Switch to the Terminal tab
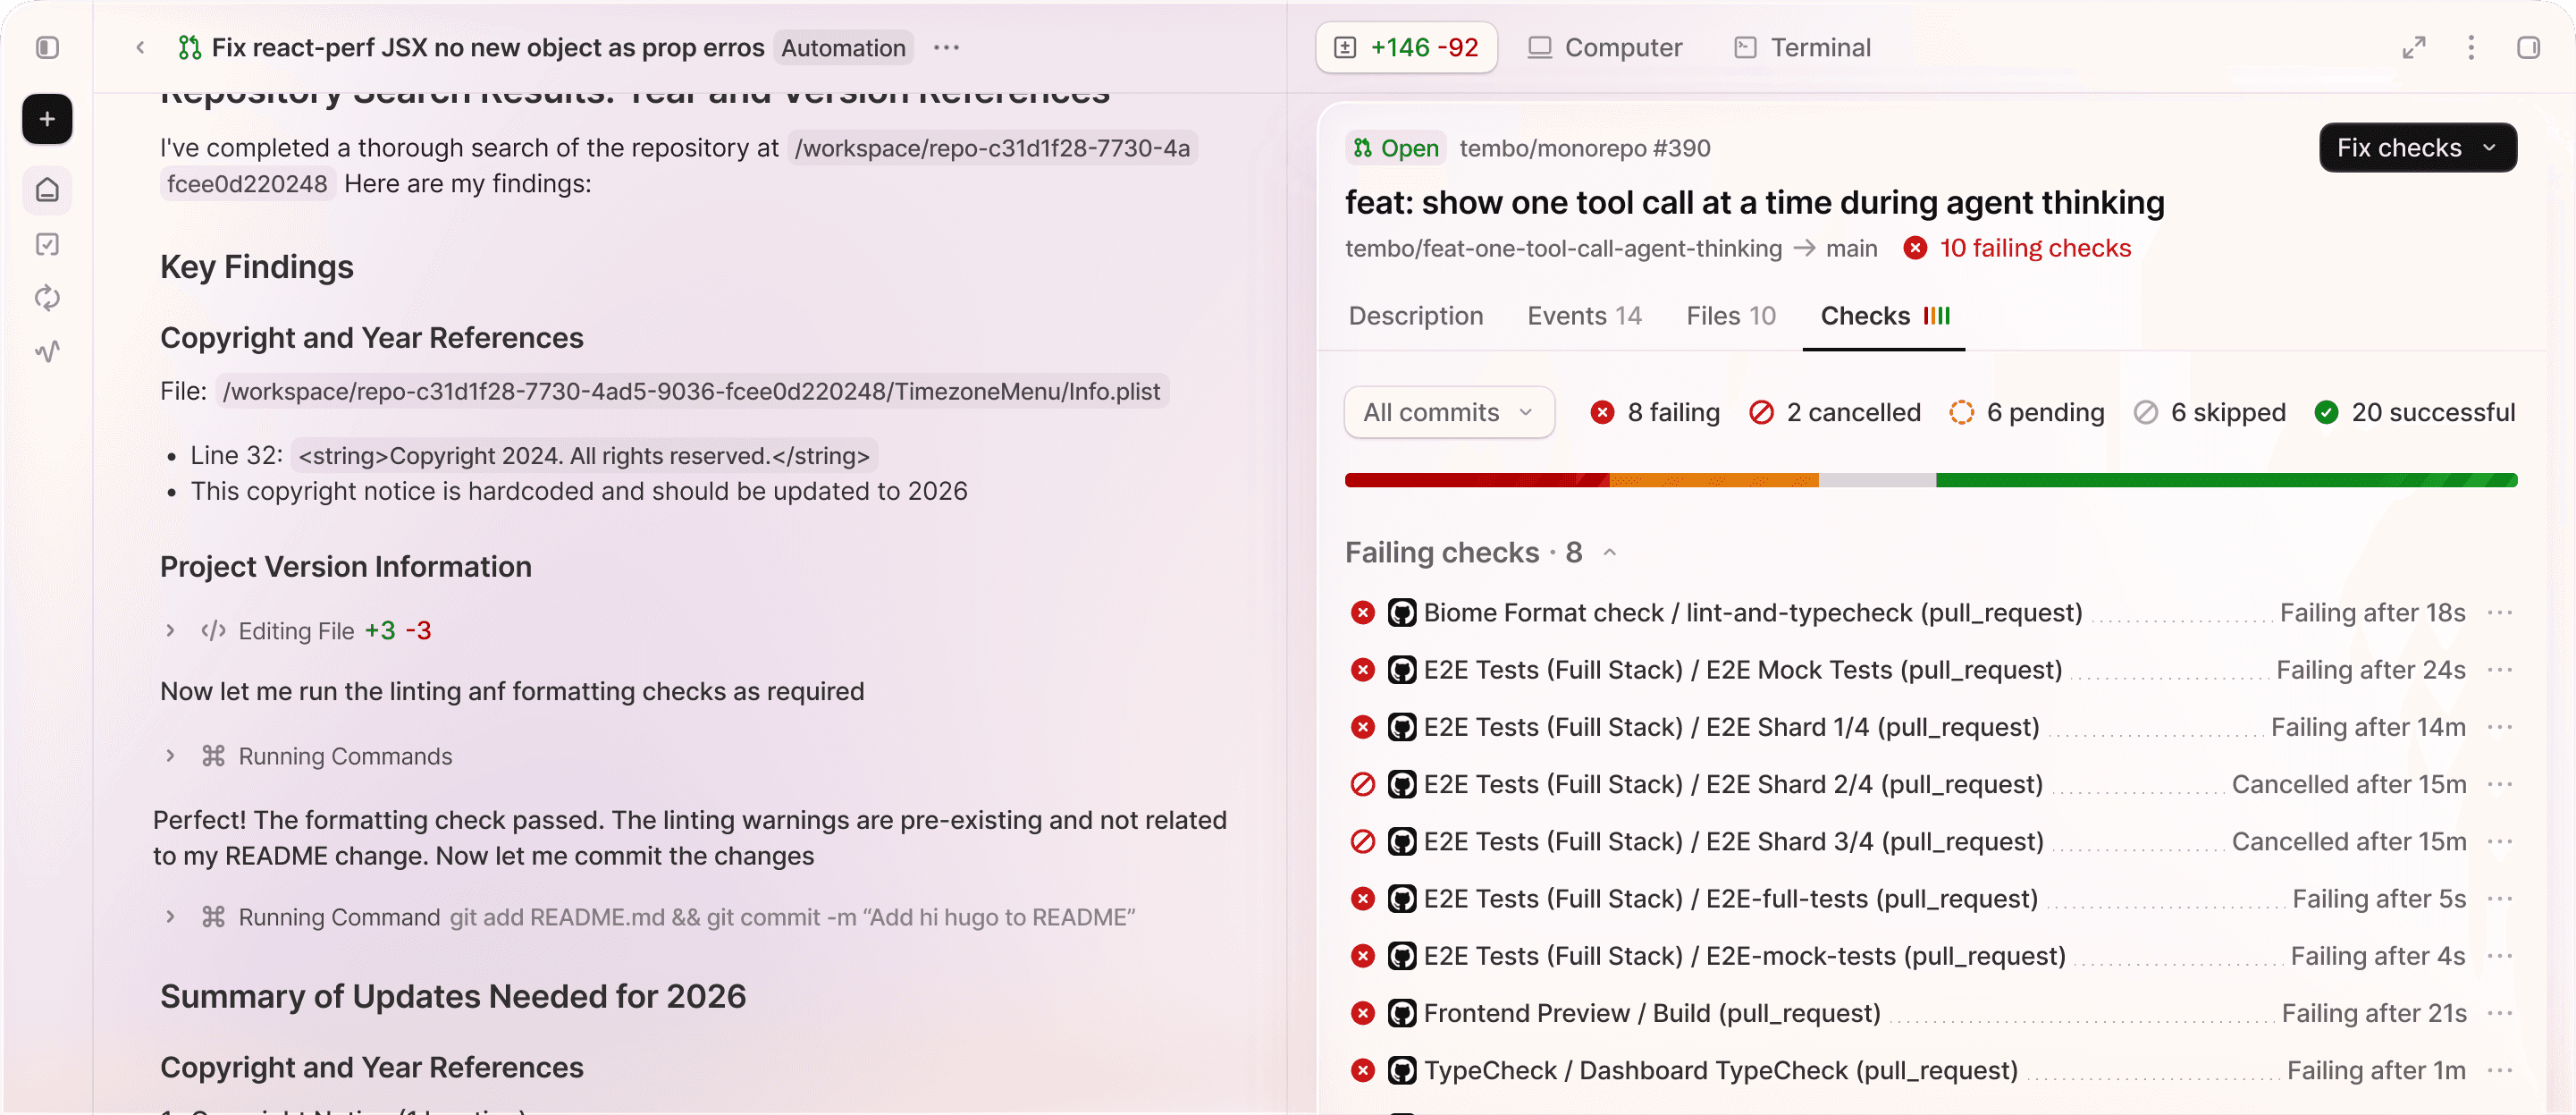The image size is (2576, 1115). (1802, 47)
